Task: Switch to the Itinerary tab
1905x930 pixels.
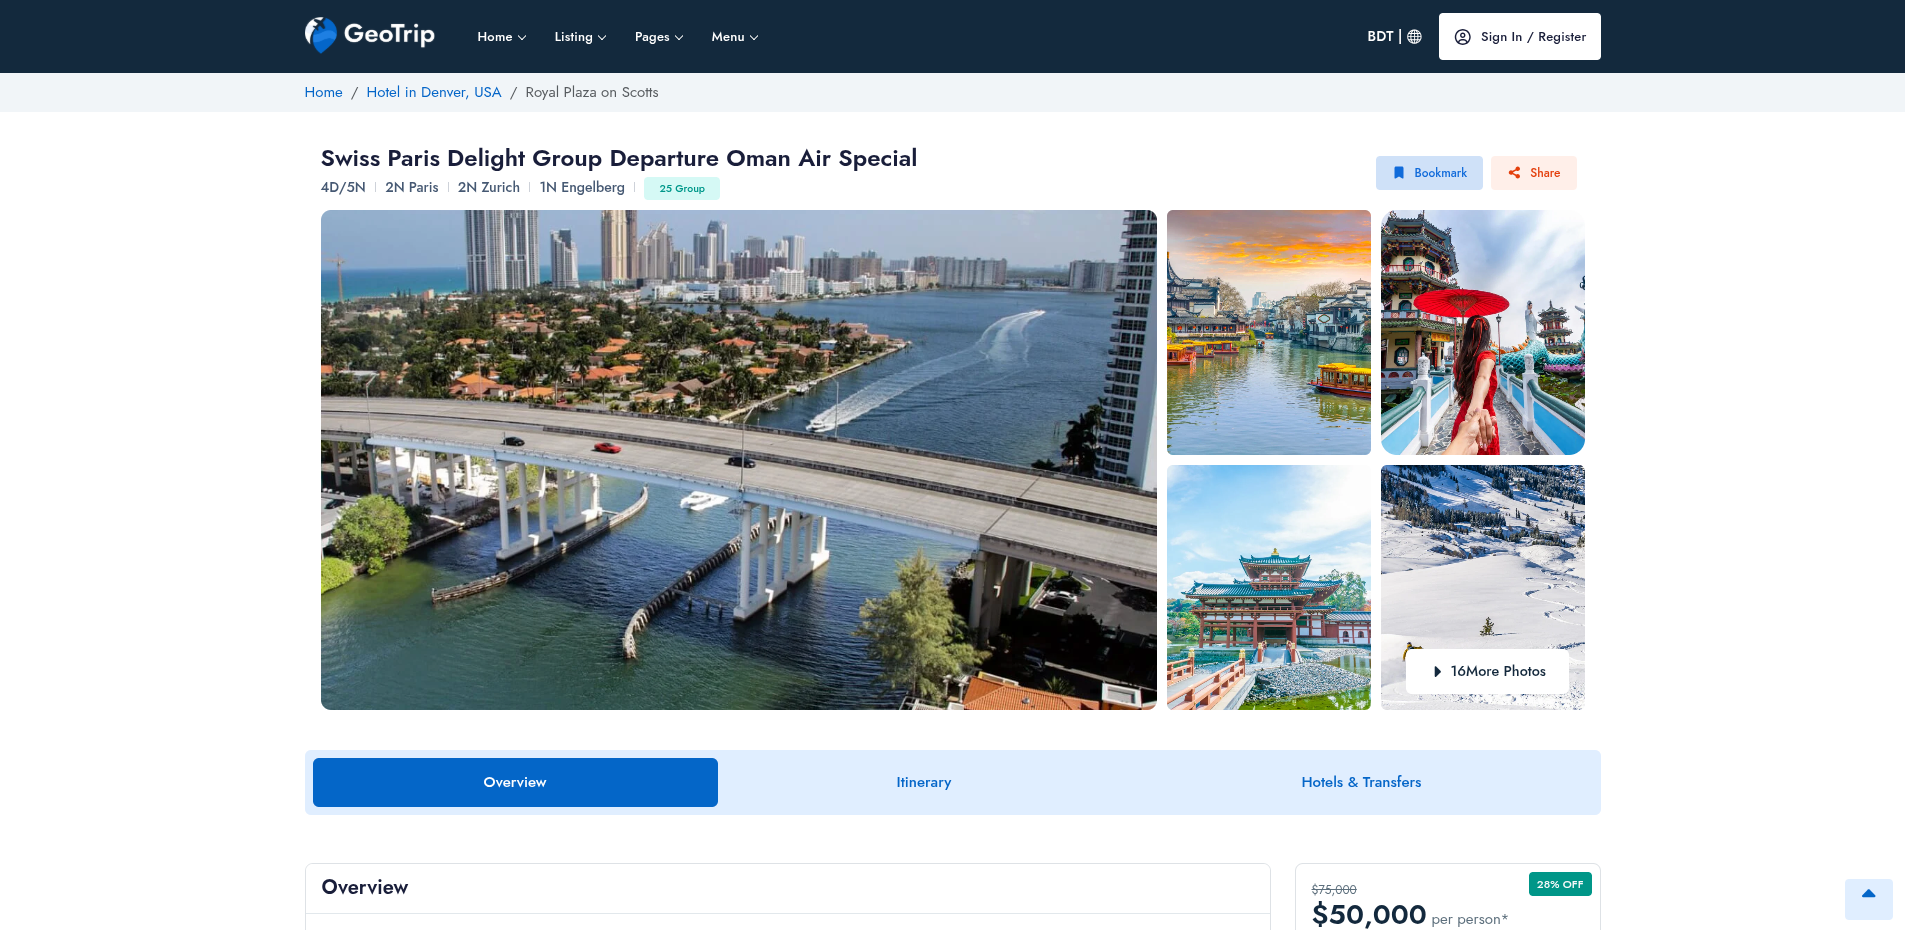Action: [923, 782]
